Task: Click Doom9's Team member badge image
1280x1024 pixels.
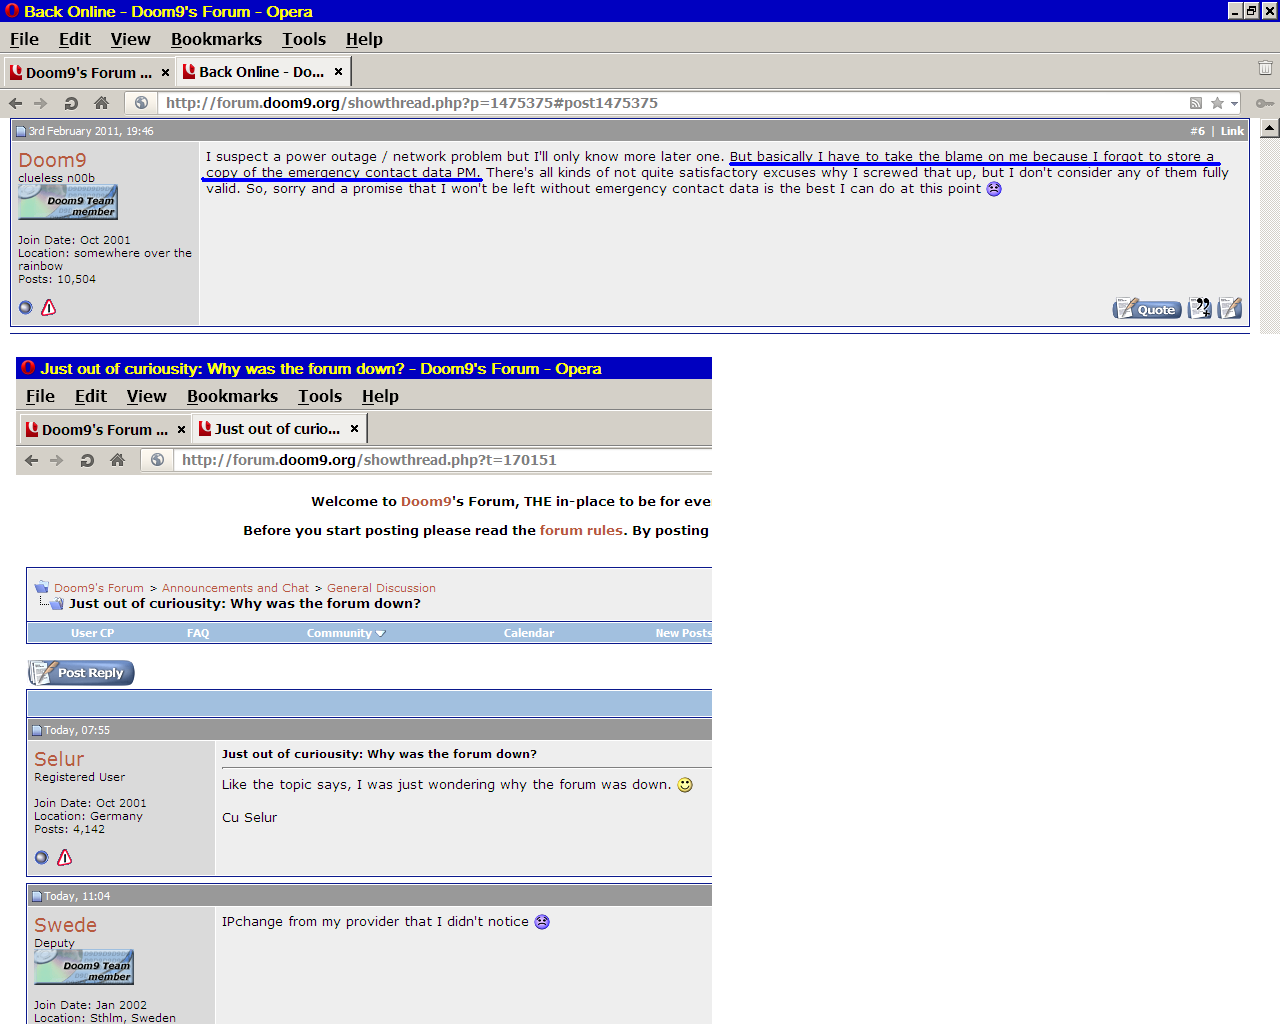Action: click(68, 202)
